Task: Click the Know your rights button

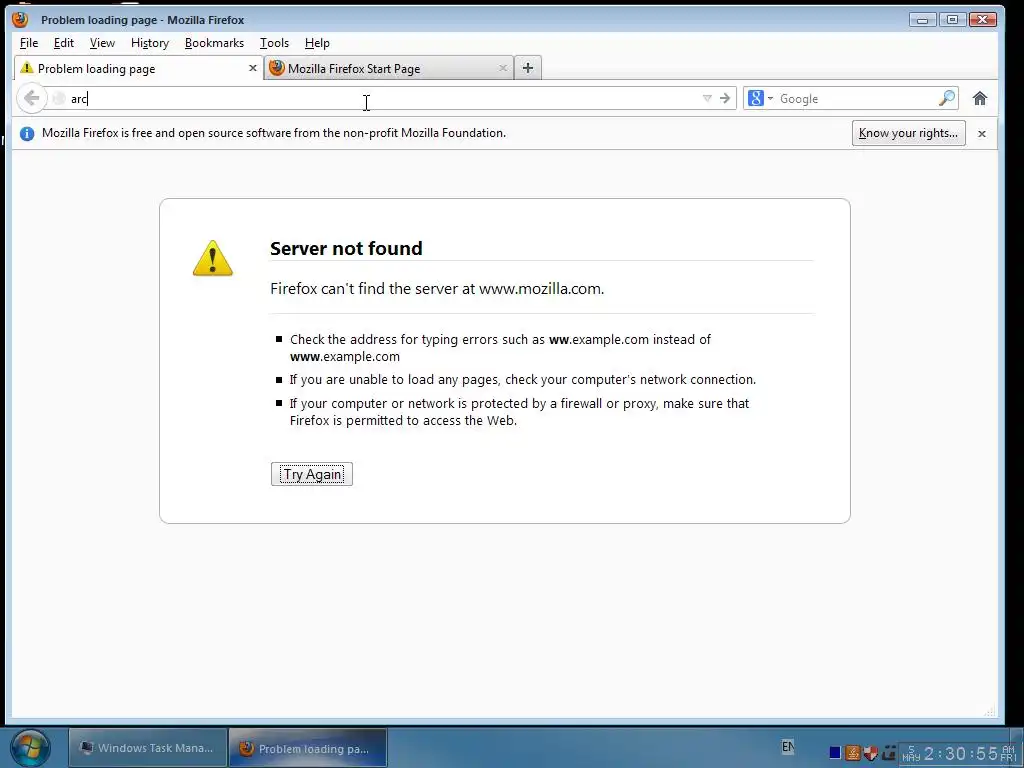Action: point(908,133)
